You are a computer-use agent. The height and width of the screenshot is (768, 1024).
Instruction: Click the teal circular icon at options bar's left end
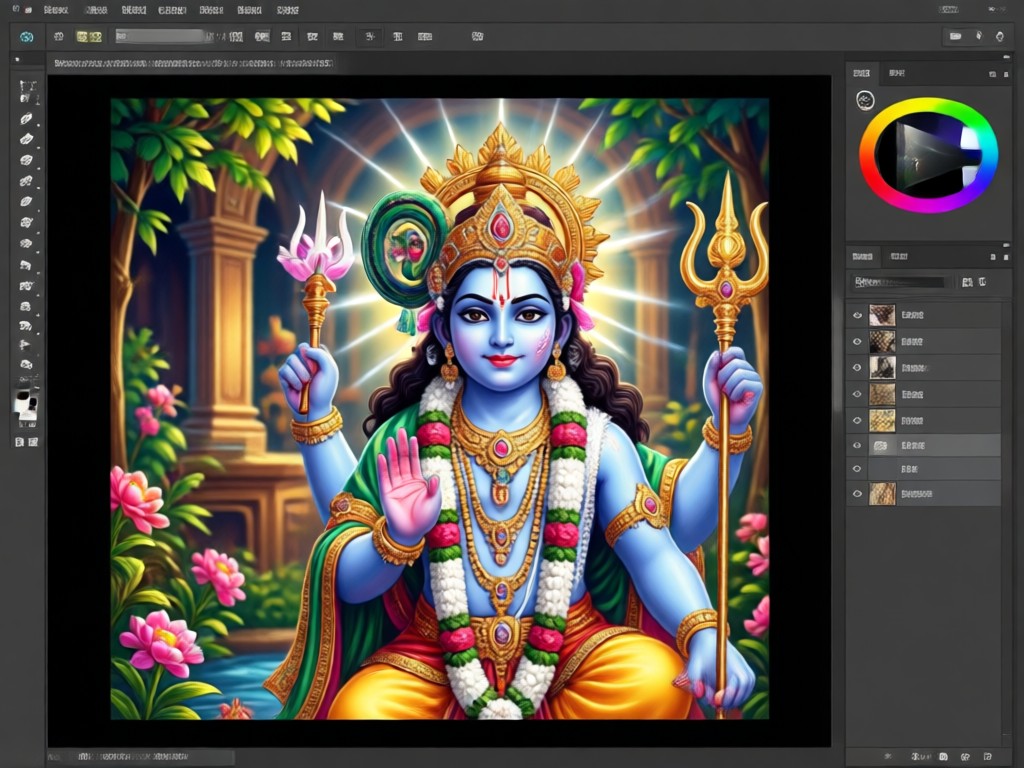click(x=27, y=37)
